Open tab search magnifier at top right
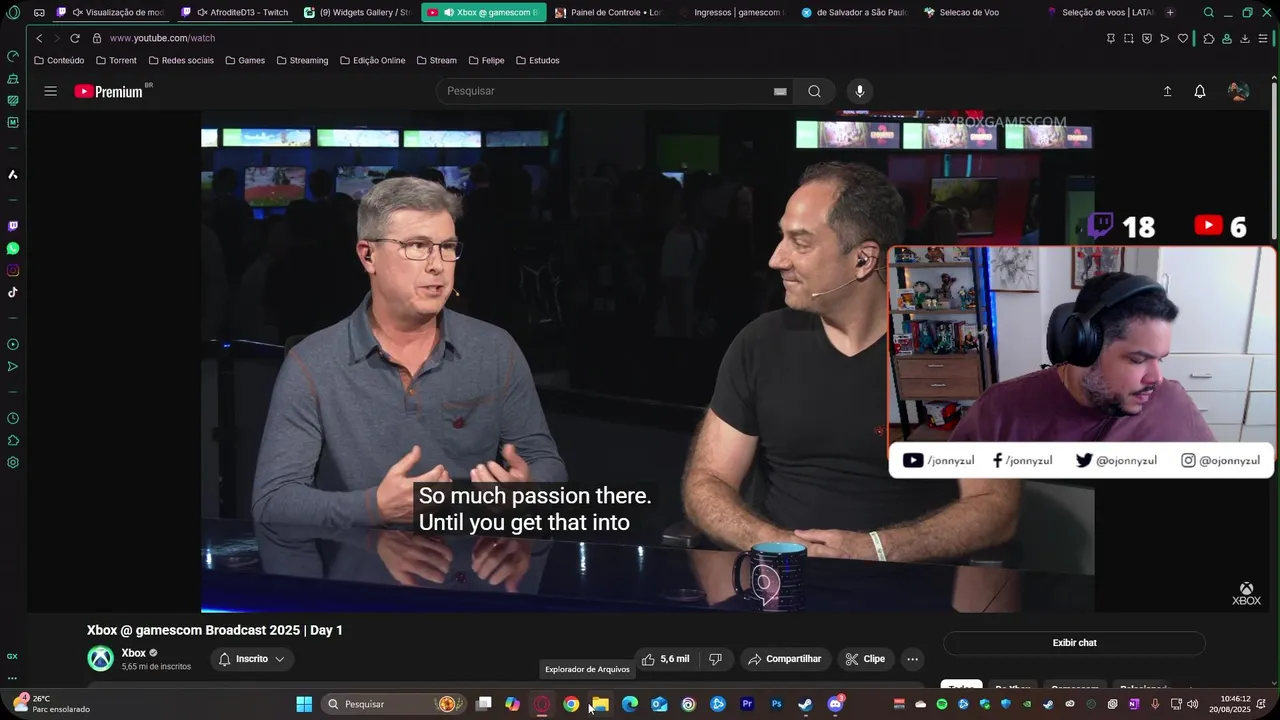1280x720 pixels. point(1209,12)
